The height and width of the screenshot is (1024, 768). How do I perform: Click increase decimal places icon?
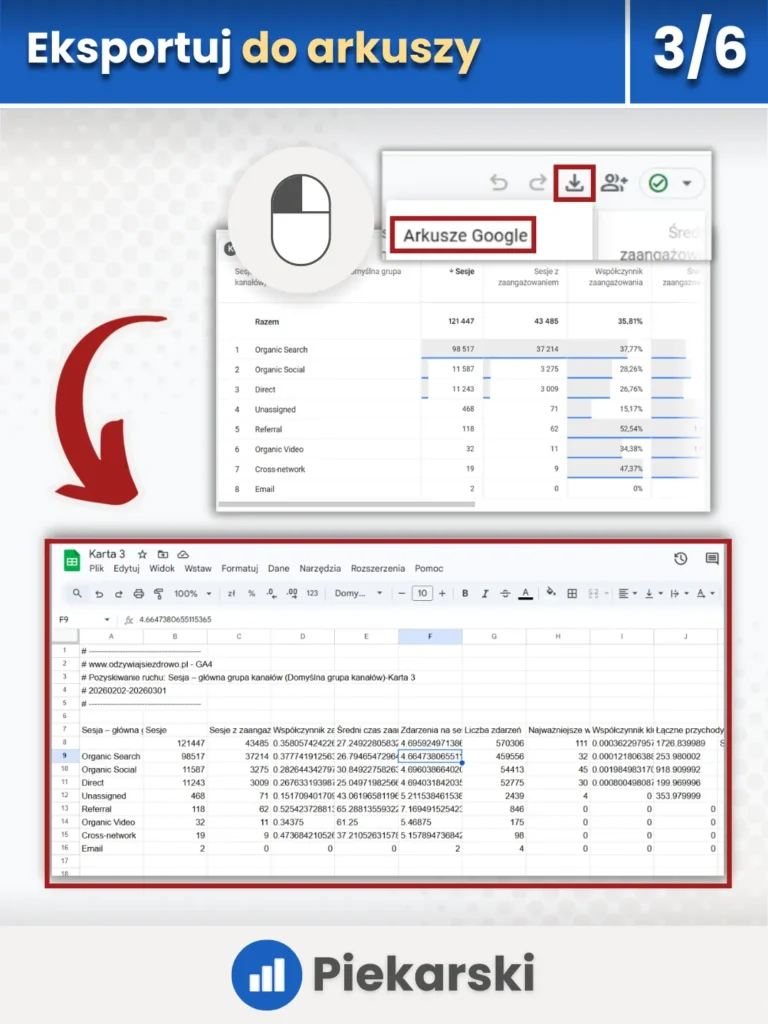pyautogui.click(x=292, y=594)
